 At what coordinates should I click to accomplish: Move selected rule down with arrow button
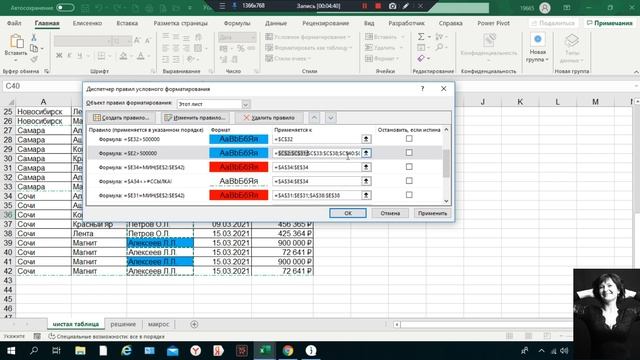point(331,118)
